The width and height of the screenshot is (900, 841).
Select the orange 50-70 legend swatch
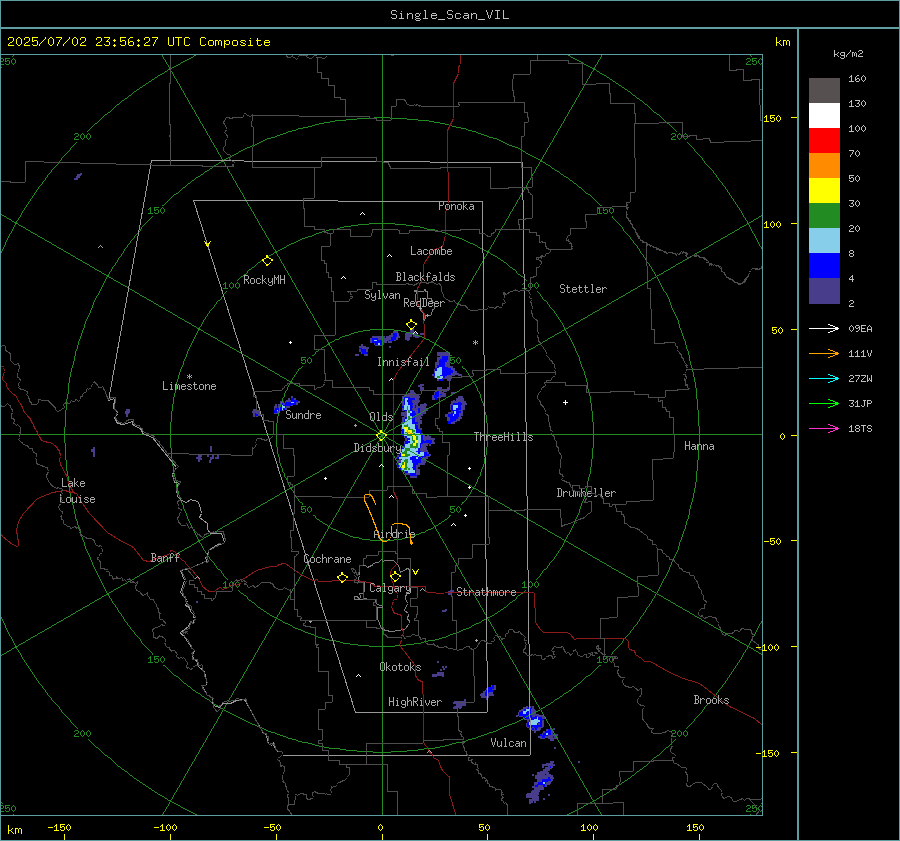824,165
